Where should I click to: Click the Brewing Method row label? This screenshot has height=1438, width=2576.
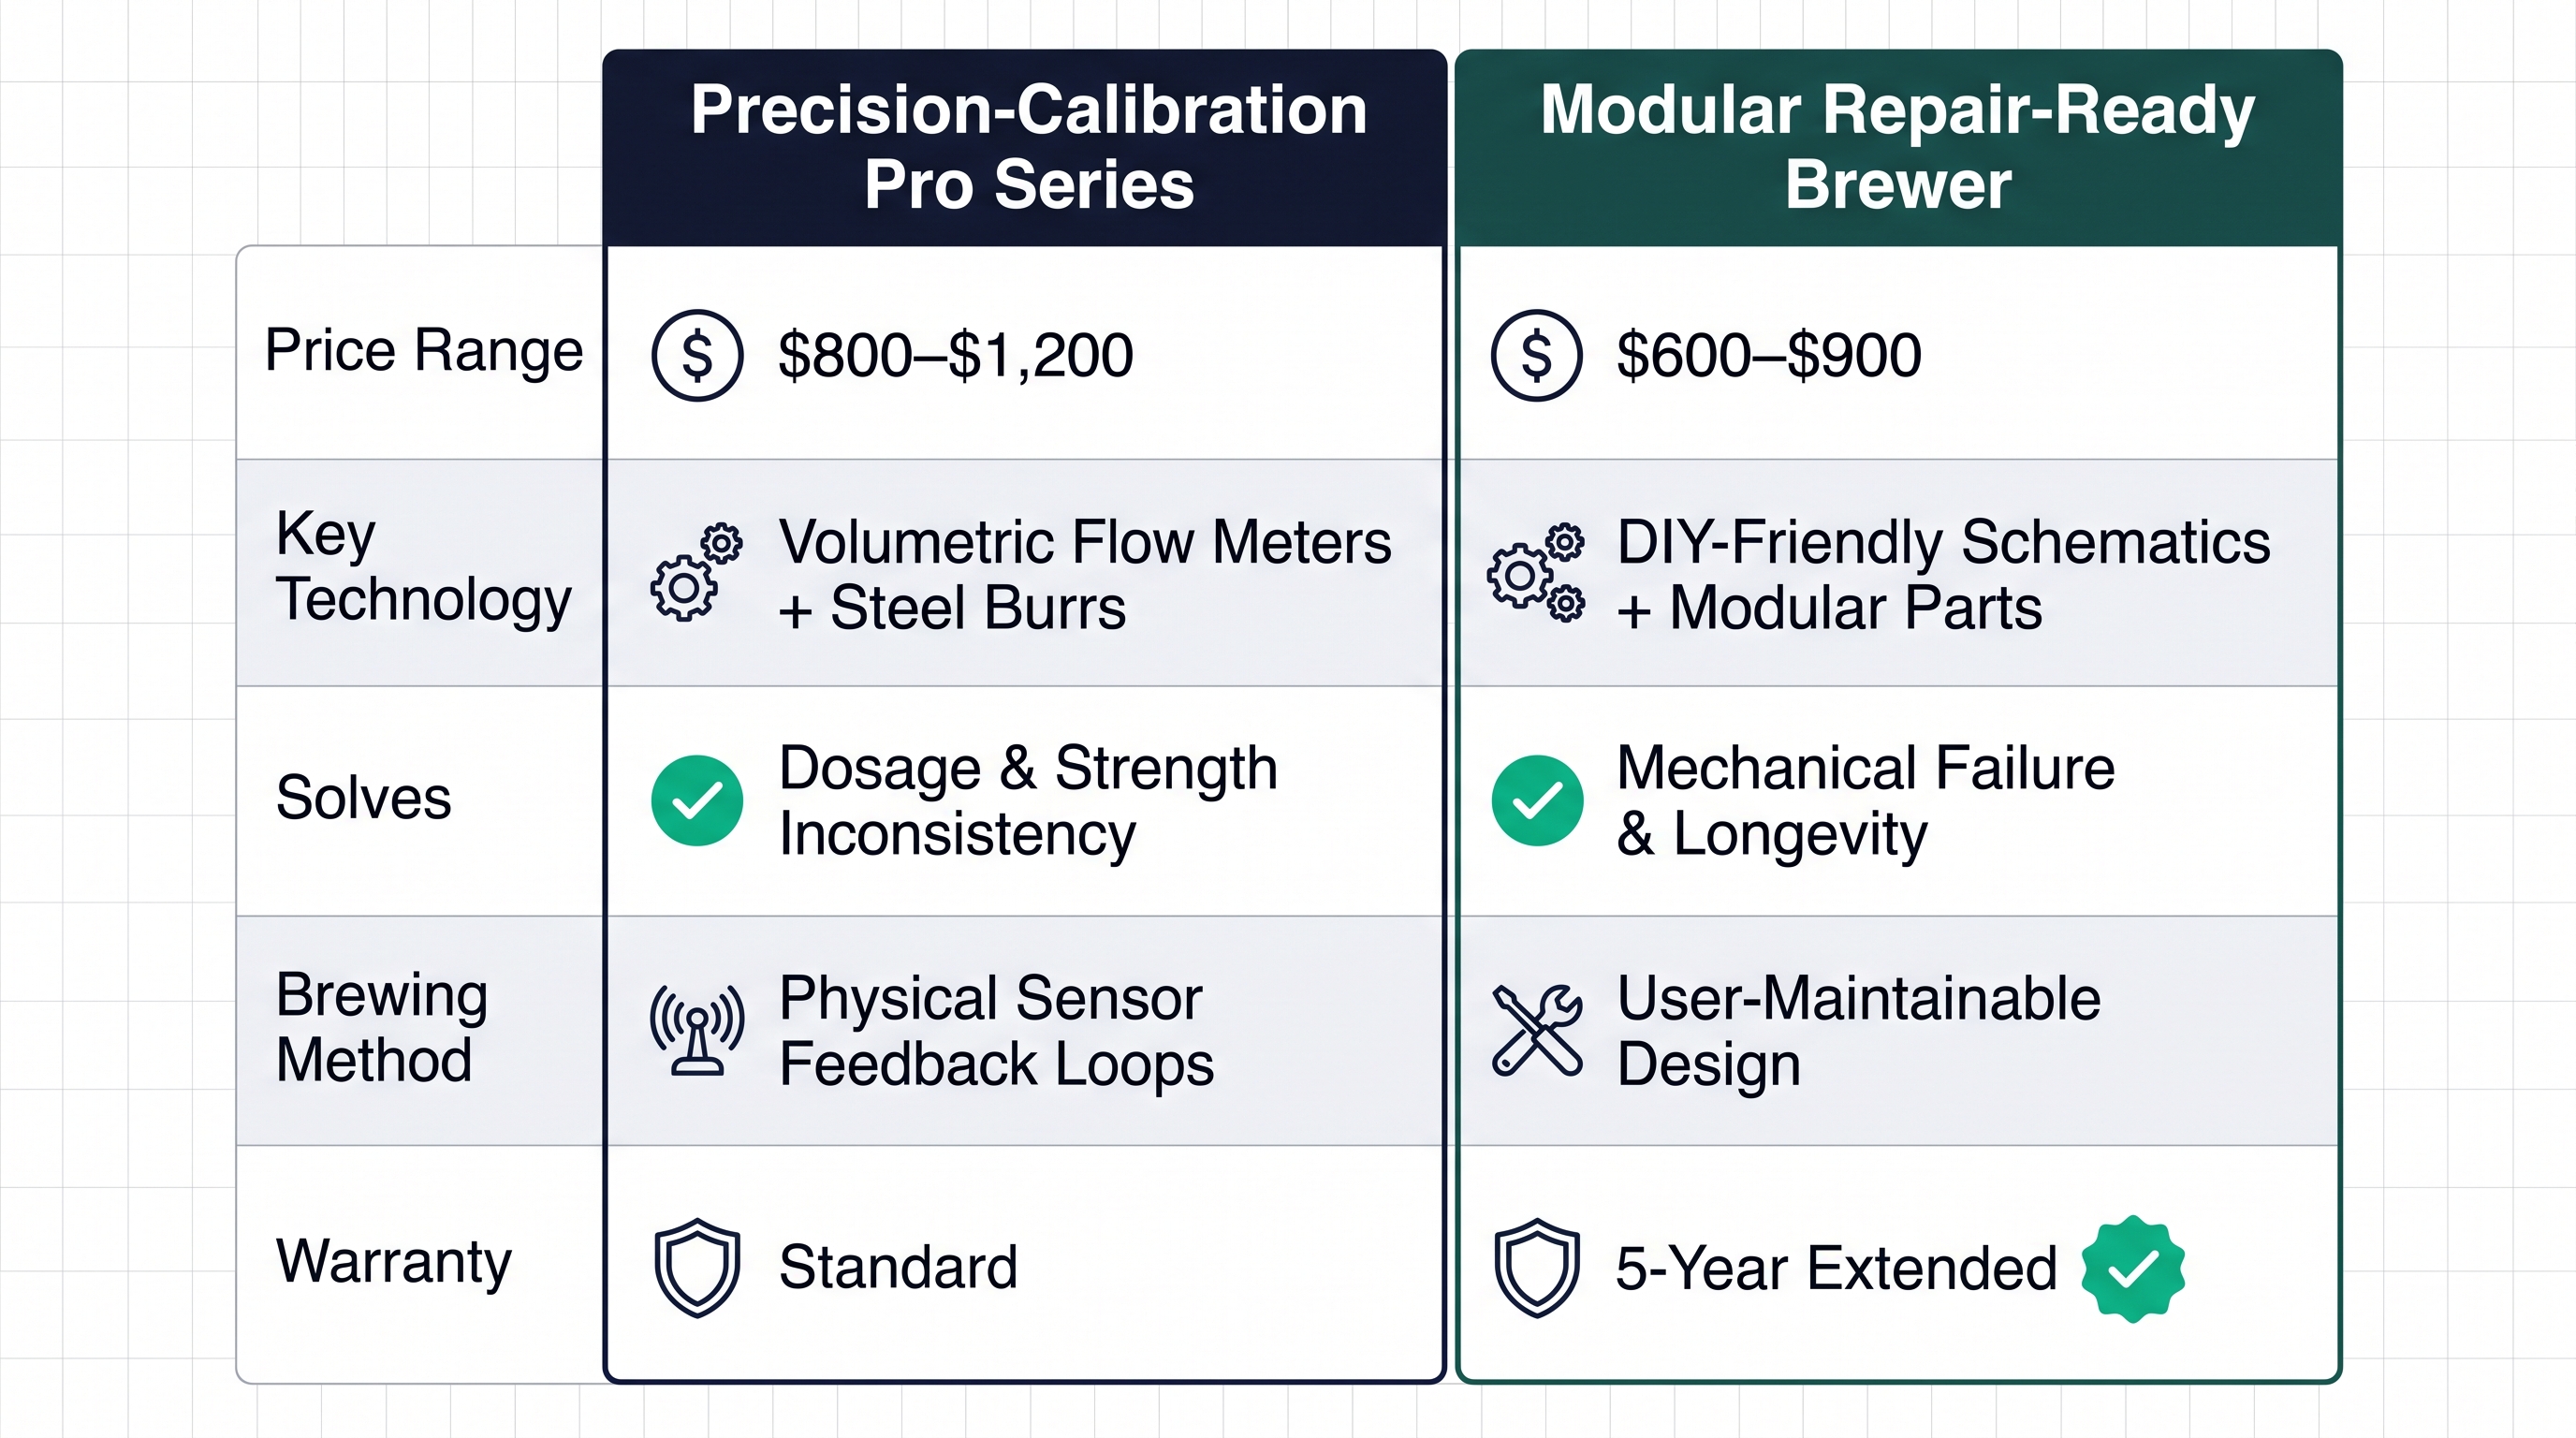382,1027
